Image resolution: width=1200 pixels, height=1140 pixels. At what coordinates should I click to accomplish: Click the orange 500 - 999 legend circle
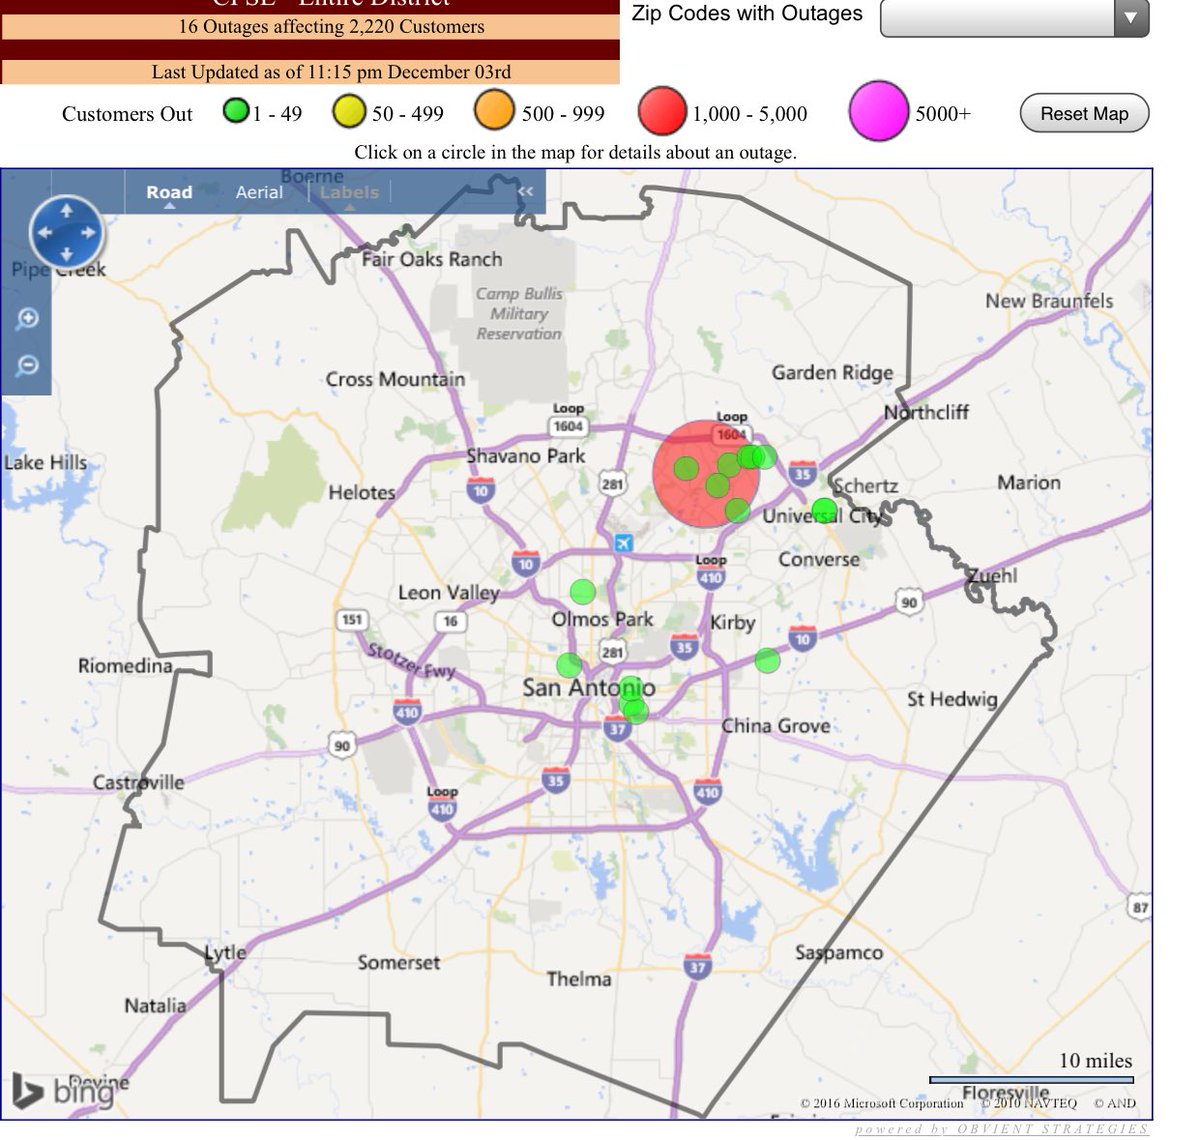coord(494,111)
